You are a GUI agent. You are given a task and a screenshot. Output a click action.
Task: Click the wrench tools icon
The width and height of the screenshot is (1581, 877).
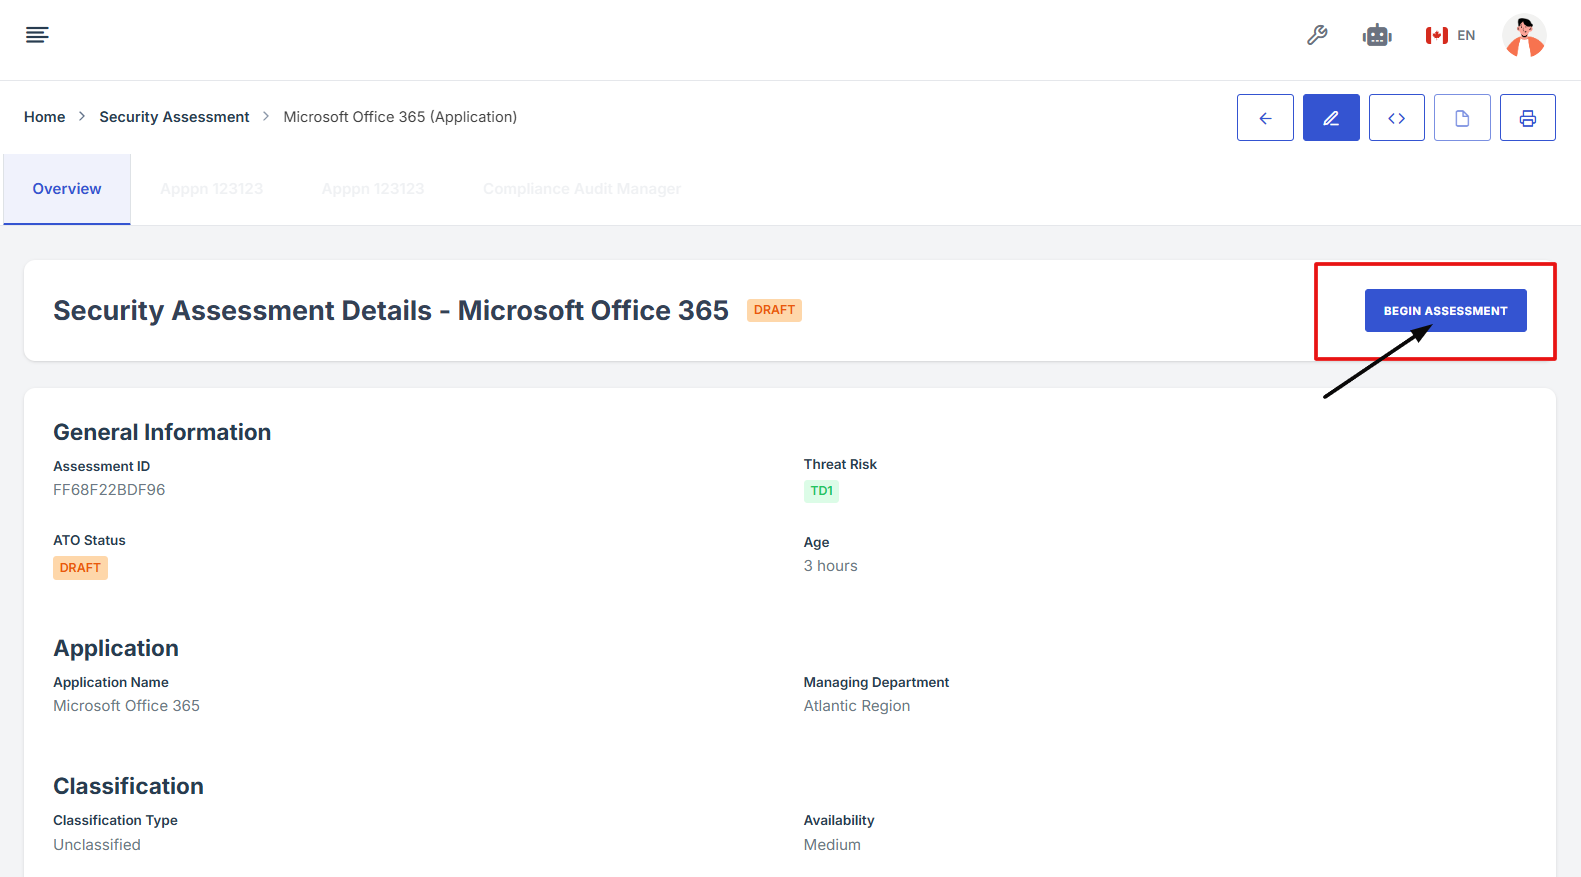click(1317, 35)
